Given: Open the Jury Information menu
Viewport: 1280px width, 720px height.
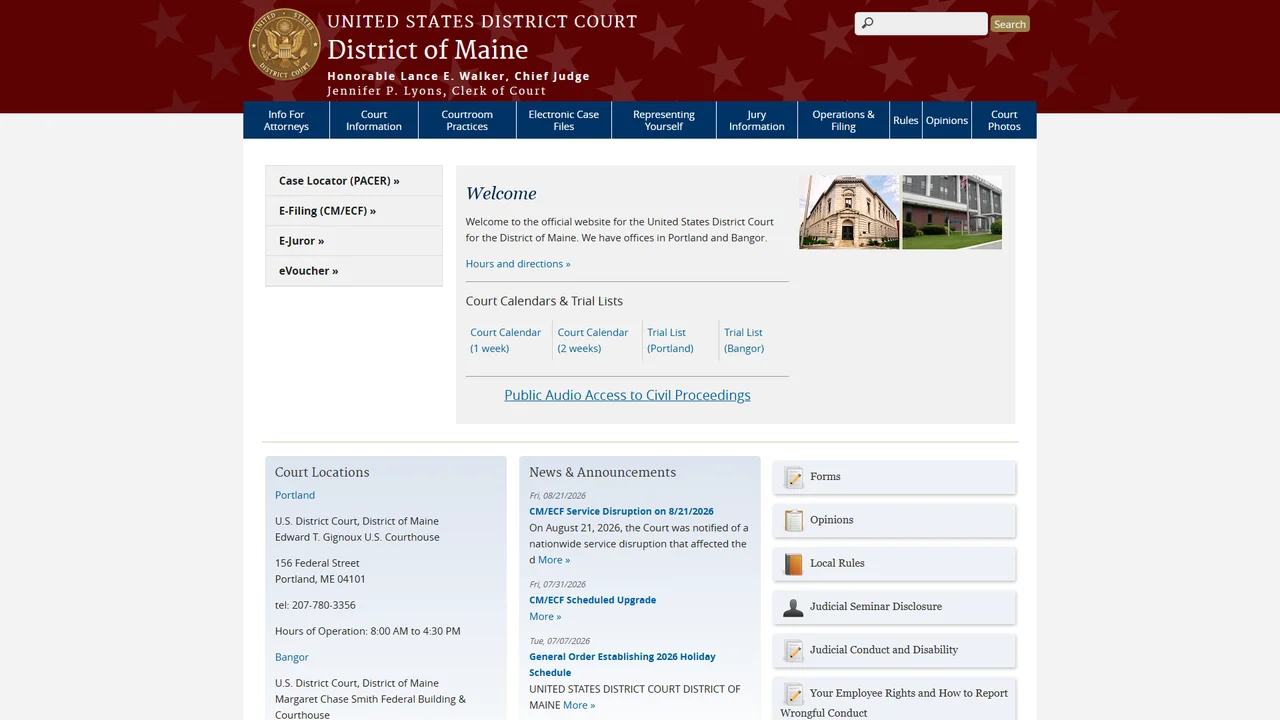Looking at the screenshot, I should (x=757, y=120).
